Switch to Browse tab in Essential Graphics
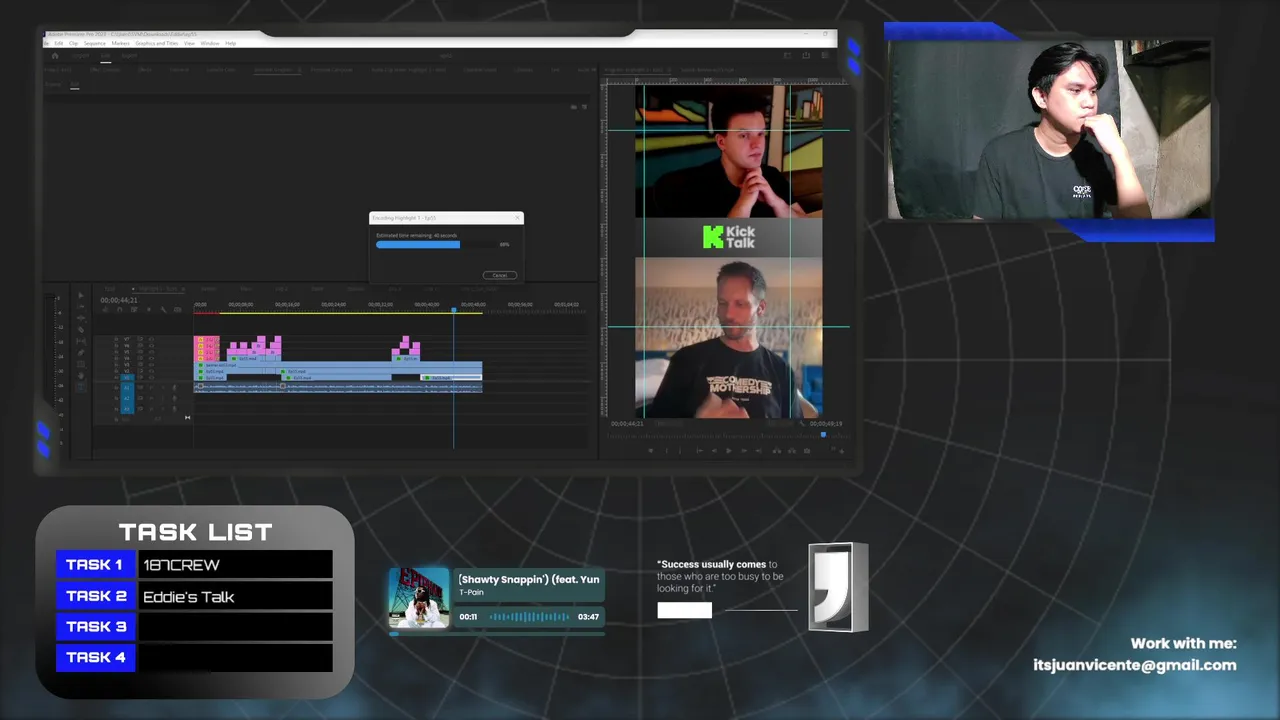This screenshot has width=1280, height=720. (x=53, y=84)
